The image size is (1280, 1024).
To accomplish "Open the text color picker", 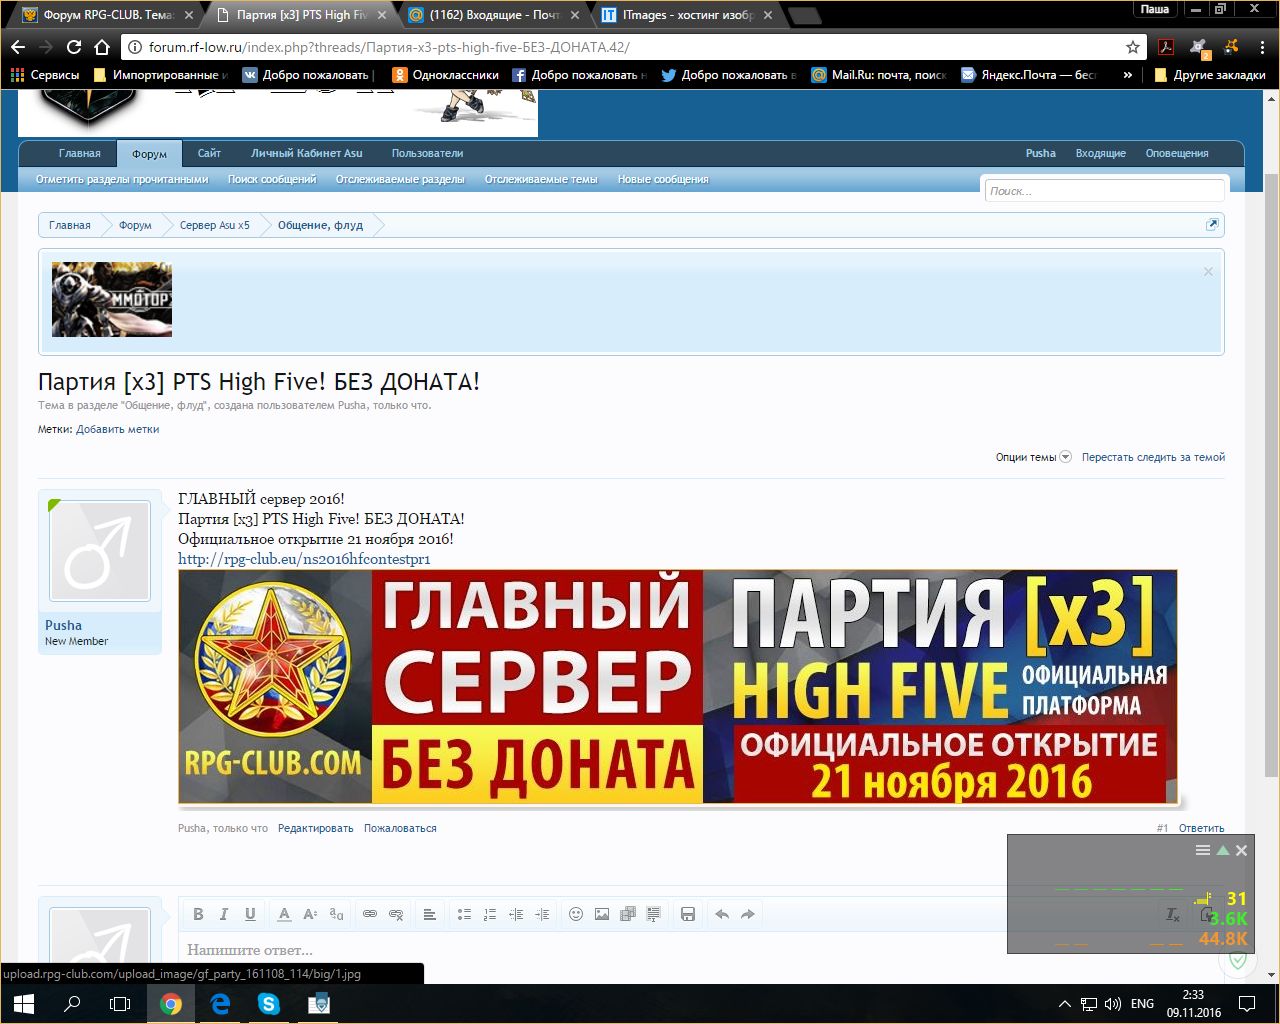I will point(284,914).
